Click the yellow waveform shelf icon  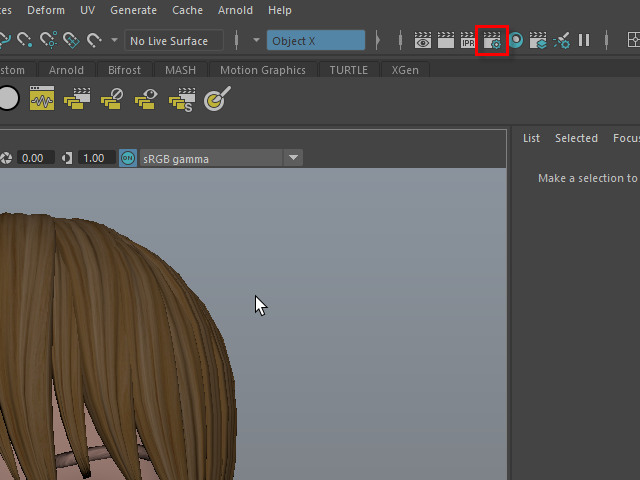click(x=41, y=99)
